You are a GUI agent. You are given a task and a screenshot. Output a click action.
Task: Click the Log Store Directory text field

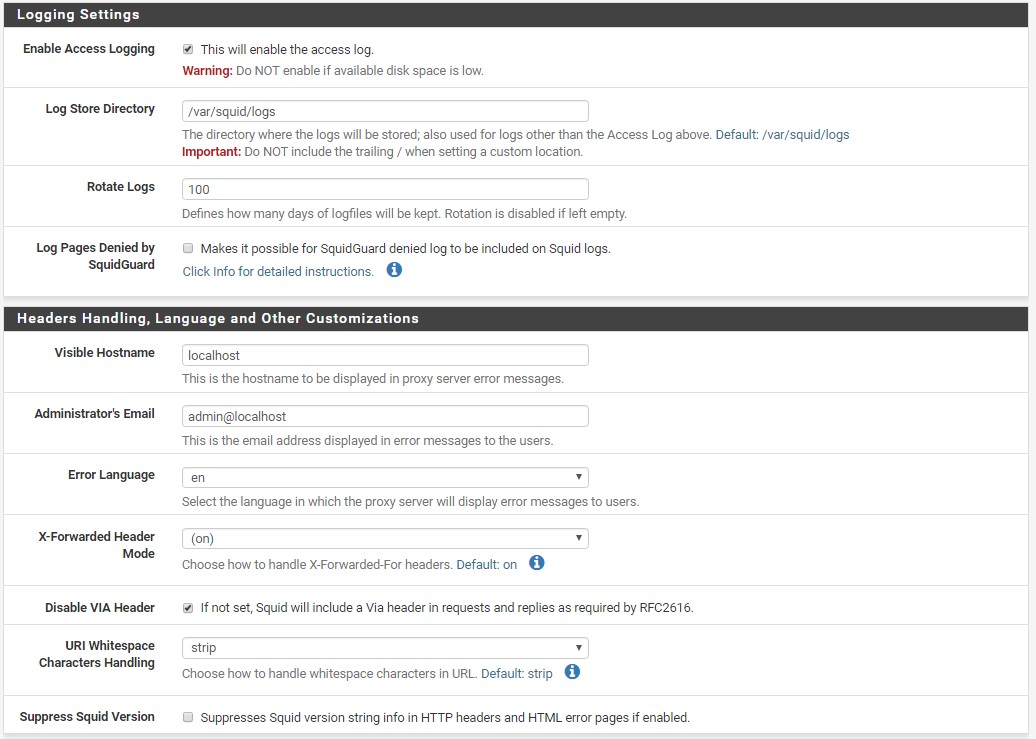click(385, 111)
